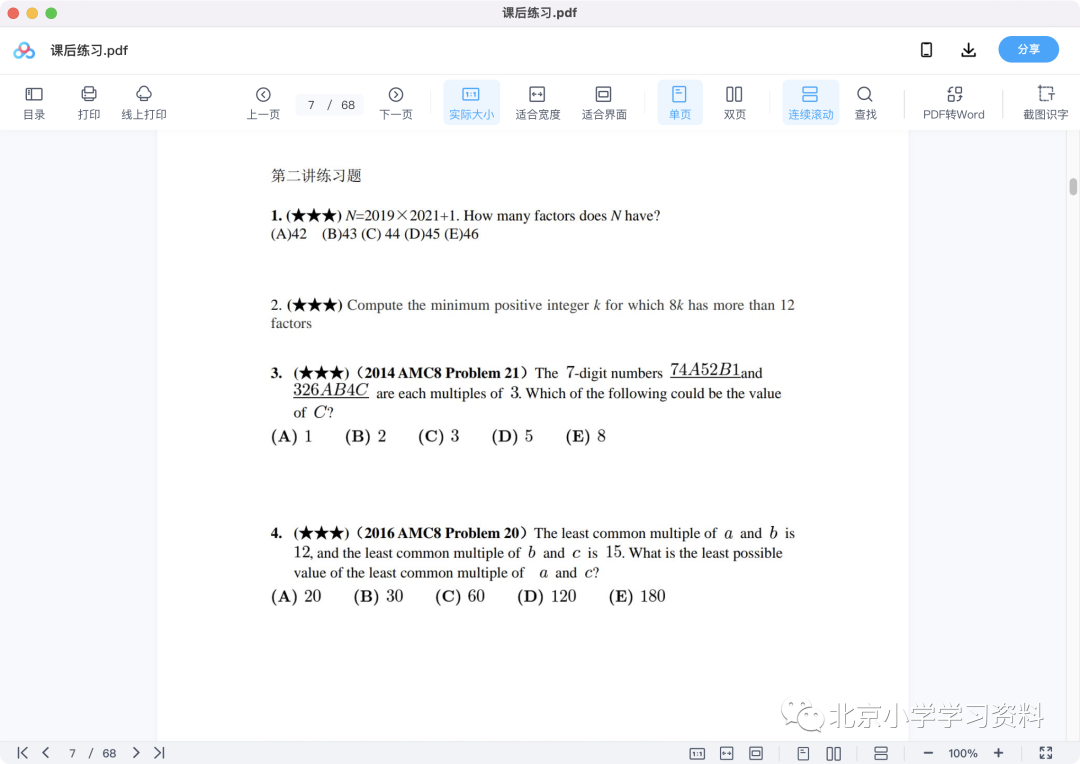Toggle continuous scroll icon in bottom bar
This screenshot has height=764, width=1080.
881,754
